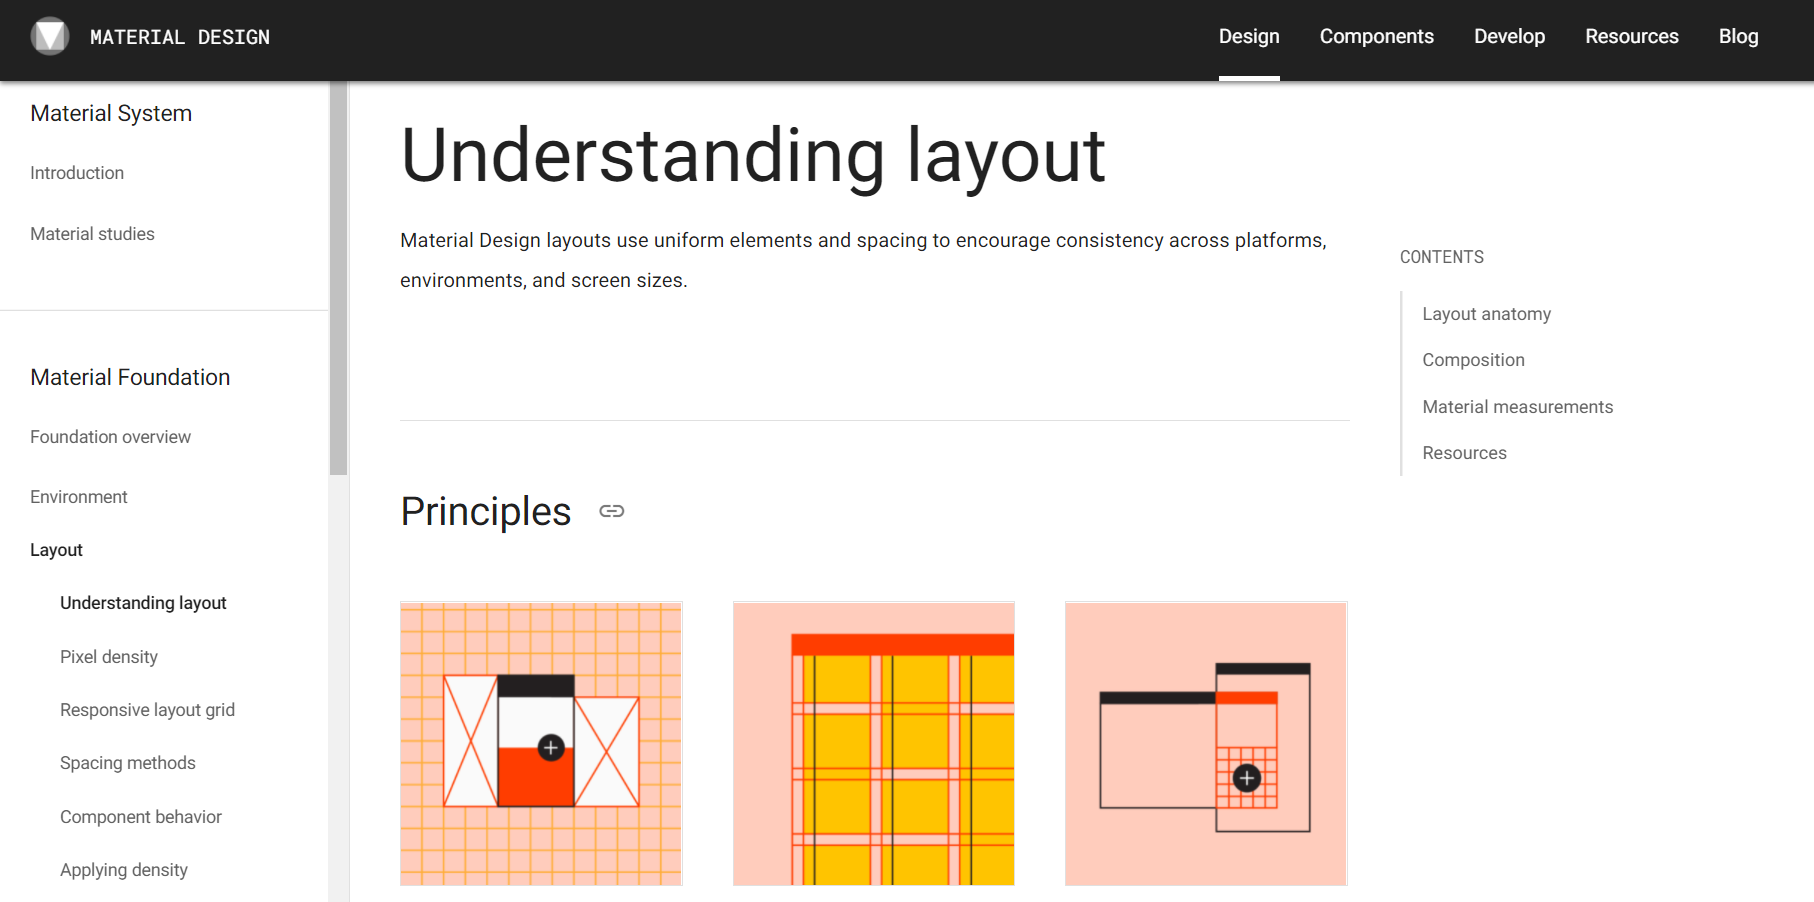Open Component behavior sidebar item
Image resolution: width=1814 pixels, height=902 pixels.
[141, 817]
